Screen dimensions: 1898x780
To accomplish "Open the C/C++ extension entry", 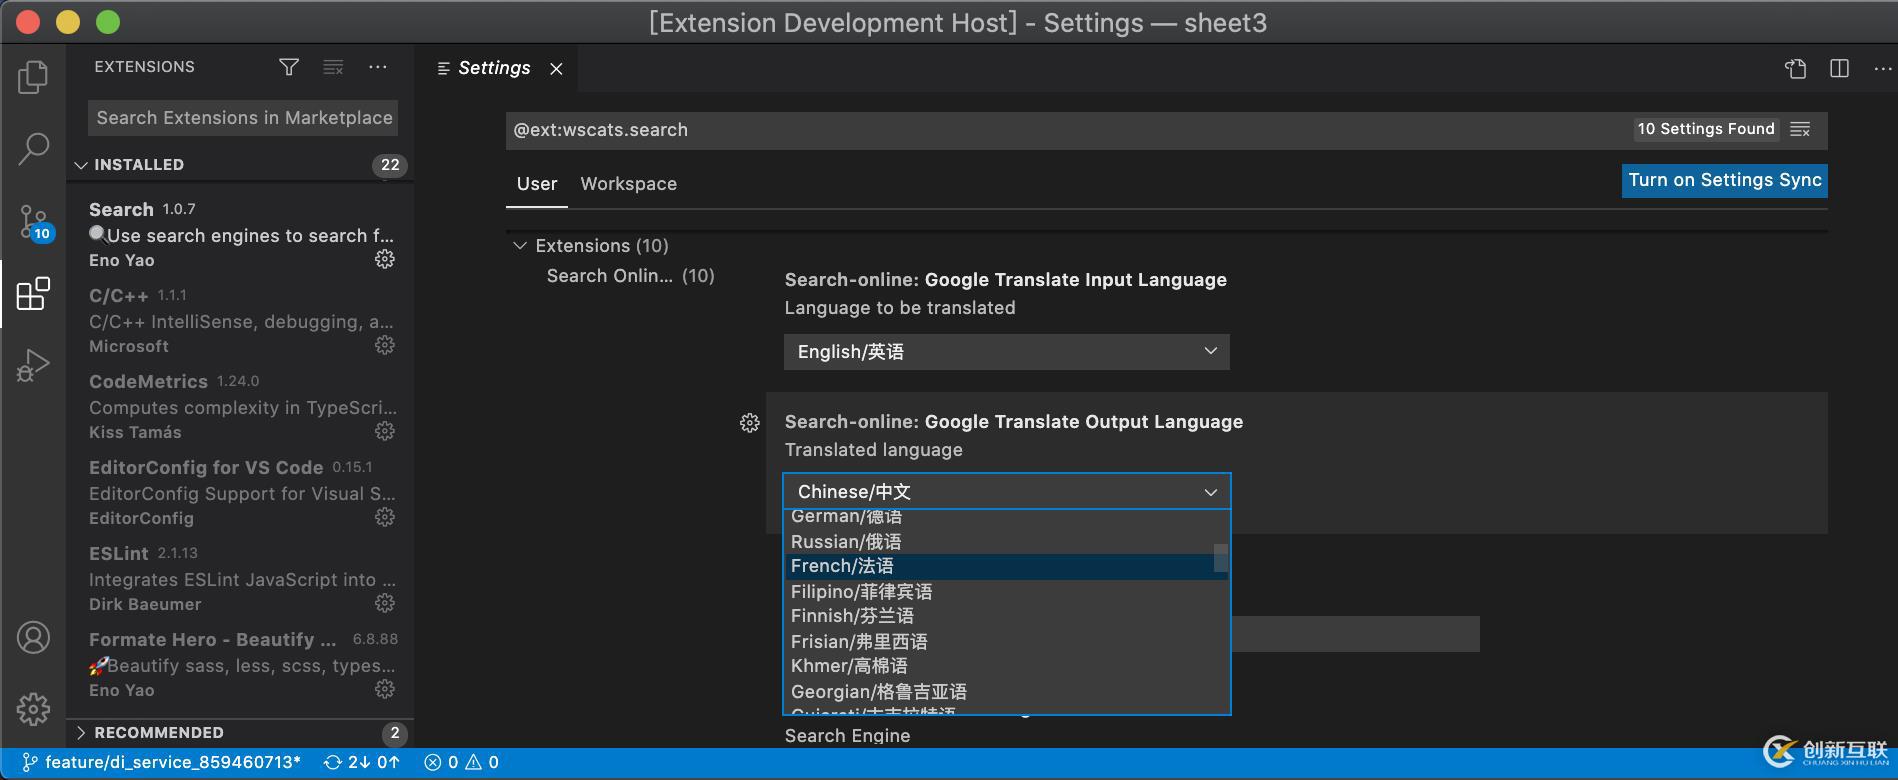I will click(x=241, y=320).
